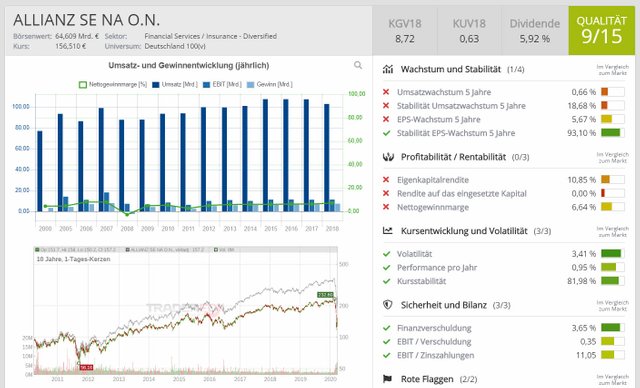Click the Kursentwicklung und Volatilität line-chart icon

coord(388,231)
